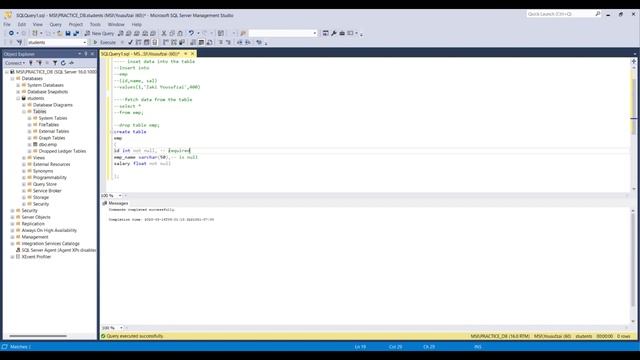Click the Object Explorer auto-hide pin icon

coord(86,54)
